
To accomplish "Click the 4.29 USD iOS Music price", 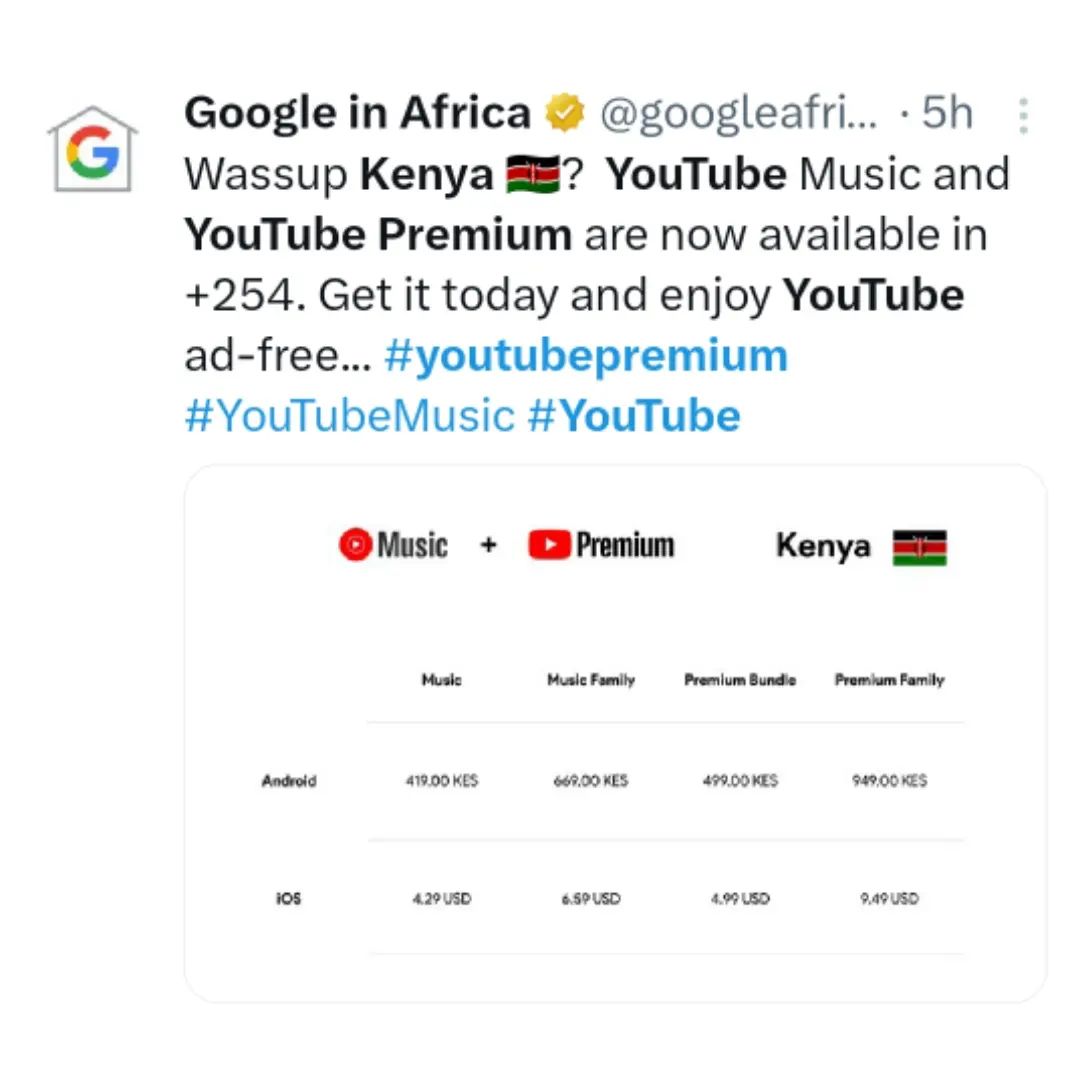I will (442, 899).
